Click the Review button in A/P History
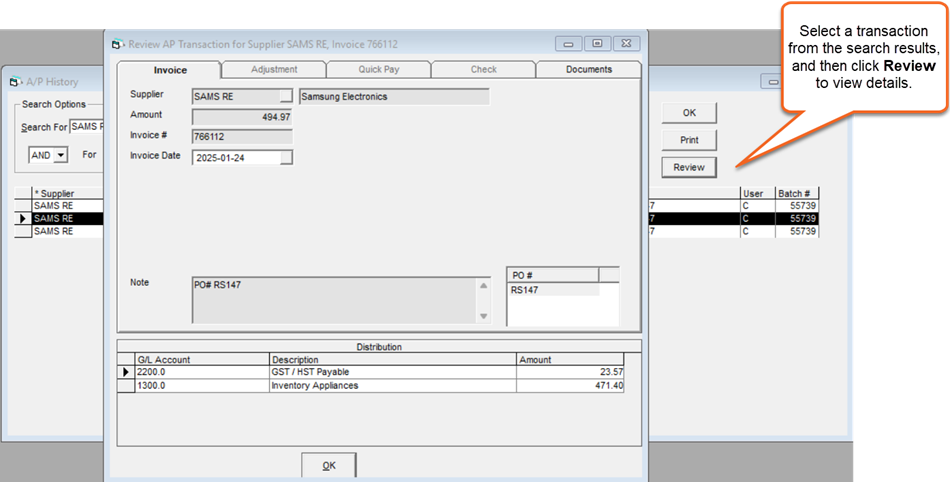Screen dimensions: 950x482 pos(689,167)
